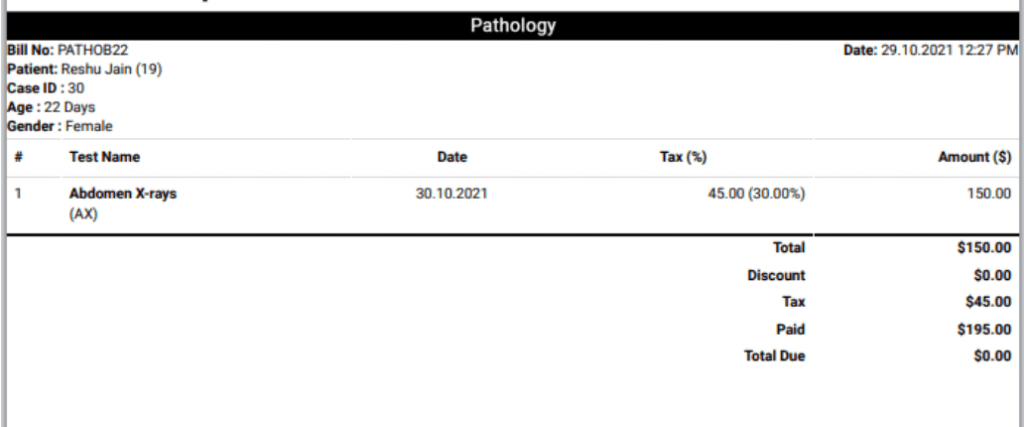1024x427 pixels.
Task: Click the Discount value $0.00
Action: point(993,276)
